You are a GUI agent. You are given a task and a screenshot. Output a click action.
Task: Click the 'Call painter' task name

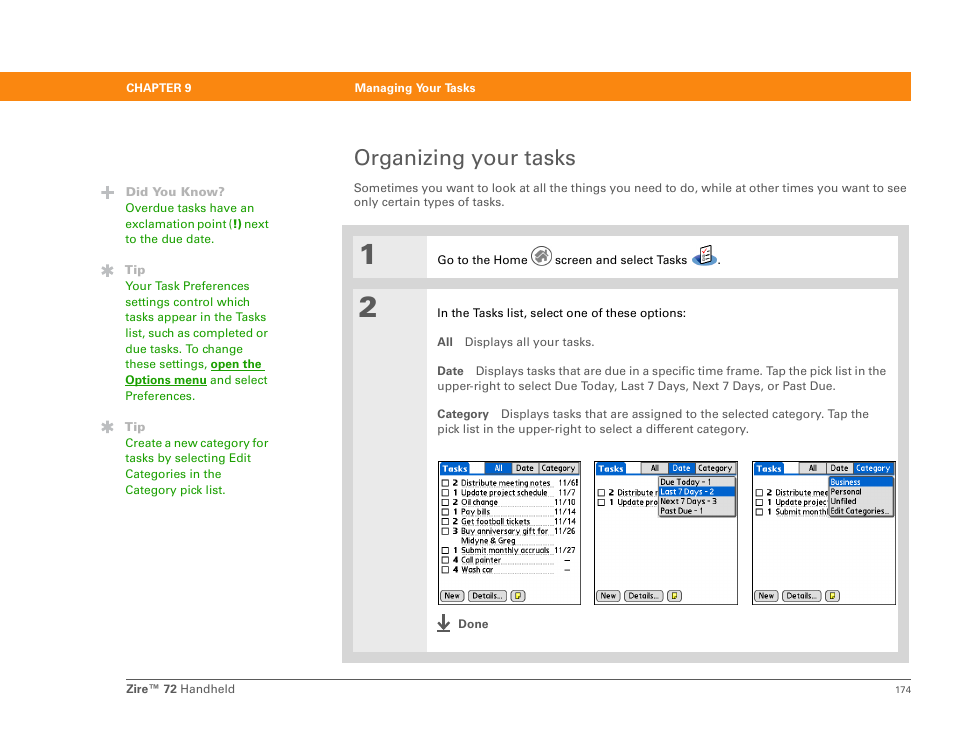point(481,560)
